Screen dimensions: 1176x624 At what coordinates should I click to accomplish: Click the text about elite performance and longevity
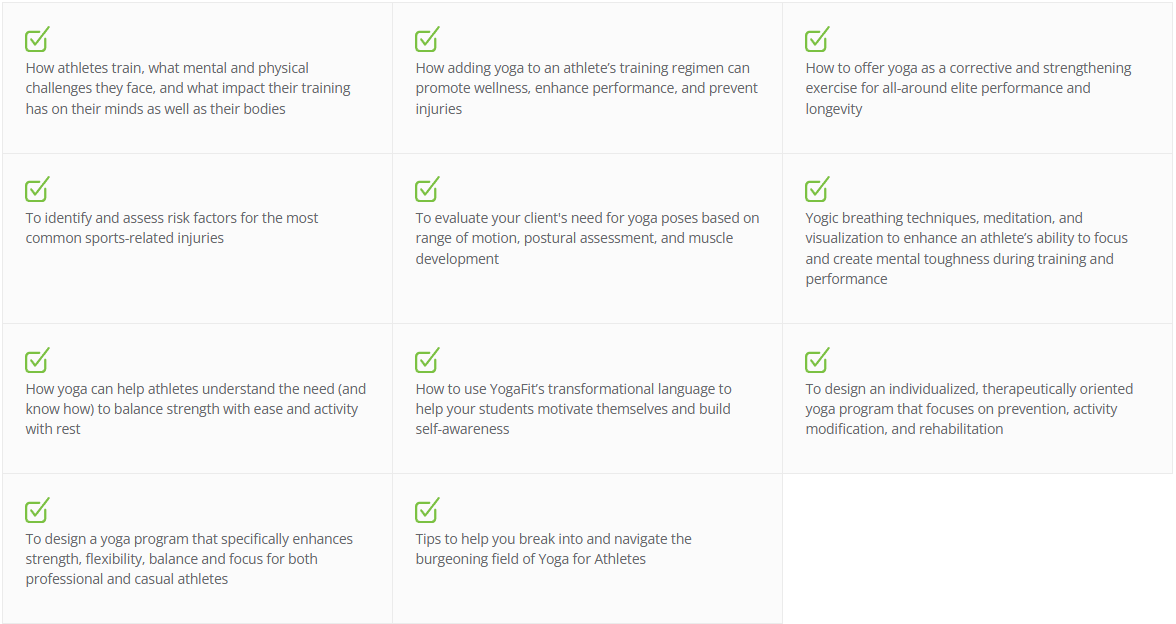click(968, 88)
